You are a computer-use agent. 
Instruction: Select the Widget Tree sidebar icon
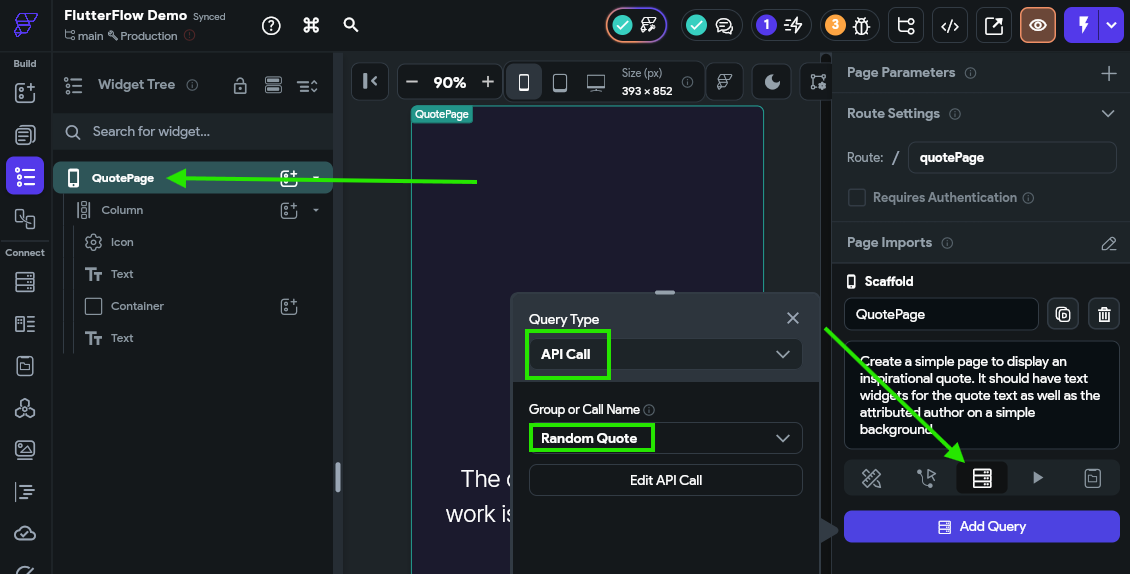coord(25,176)
